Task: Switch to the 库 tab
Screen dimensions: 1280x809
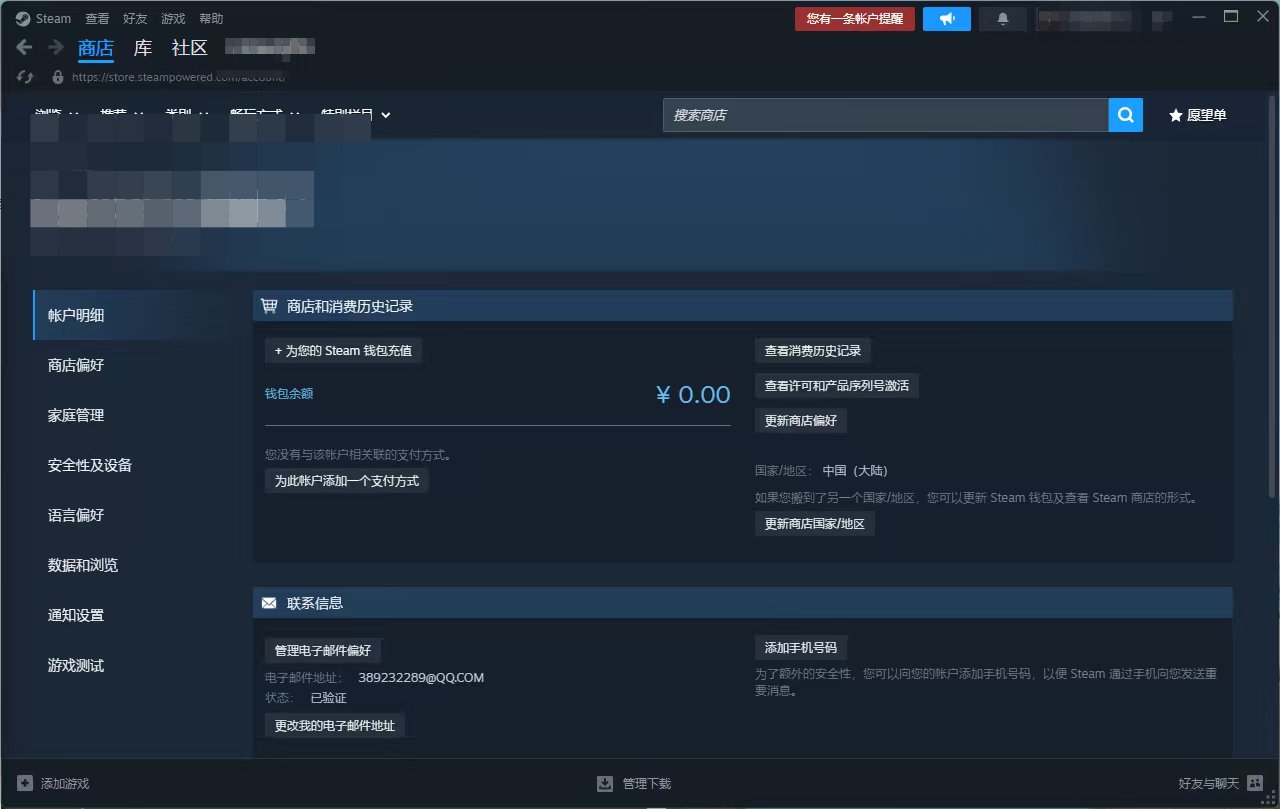Action: pos(143,48)
